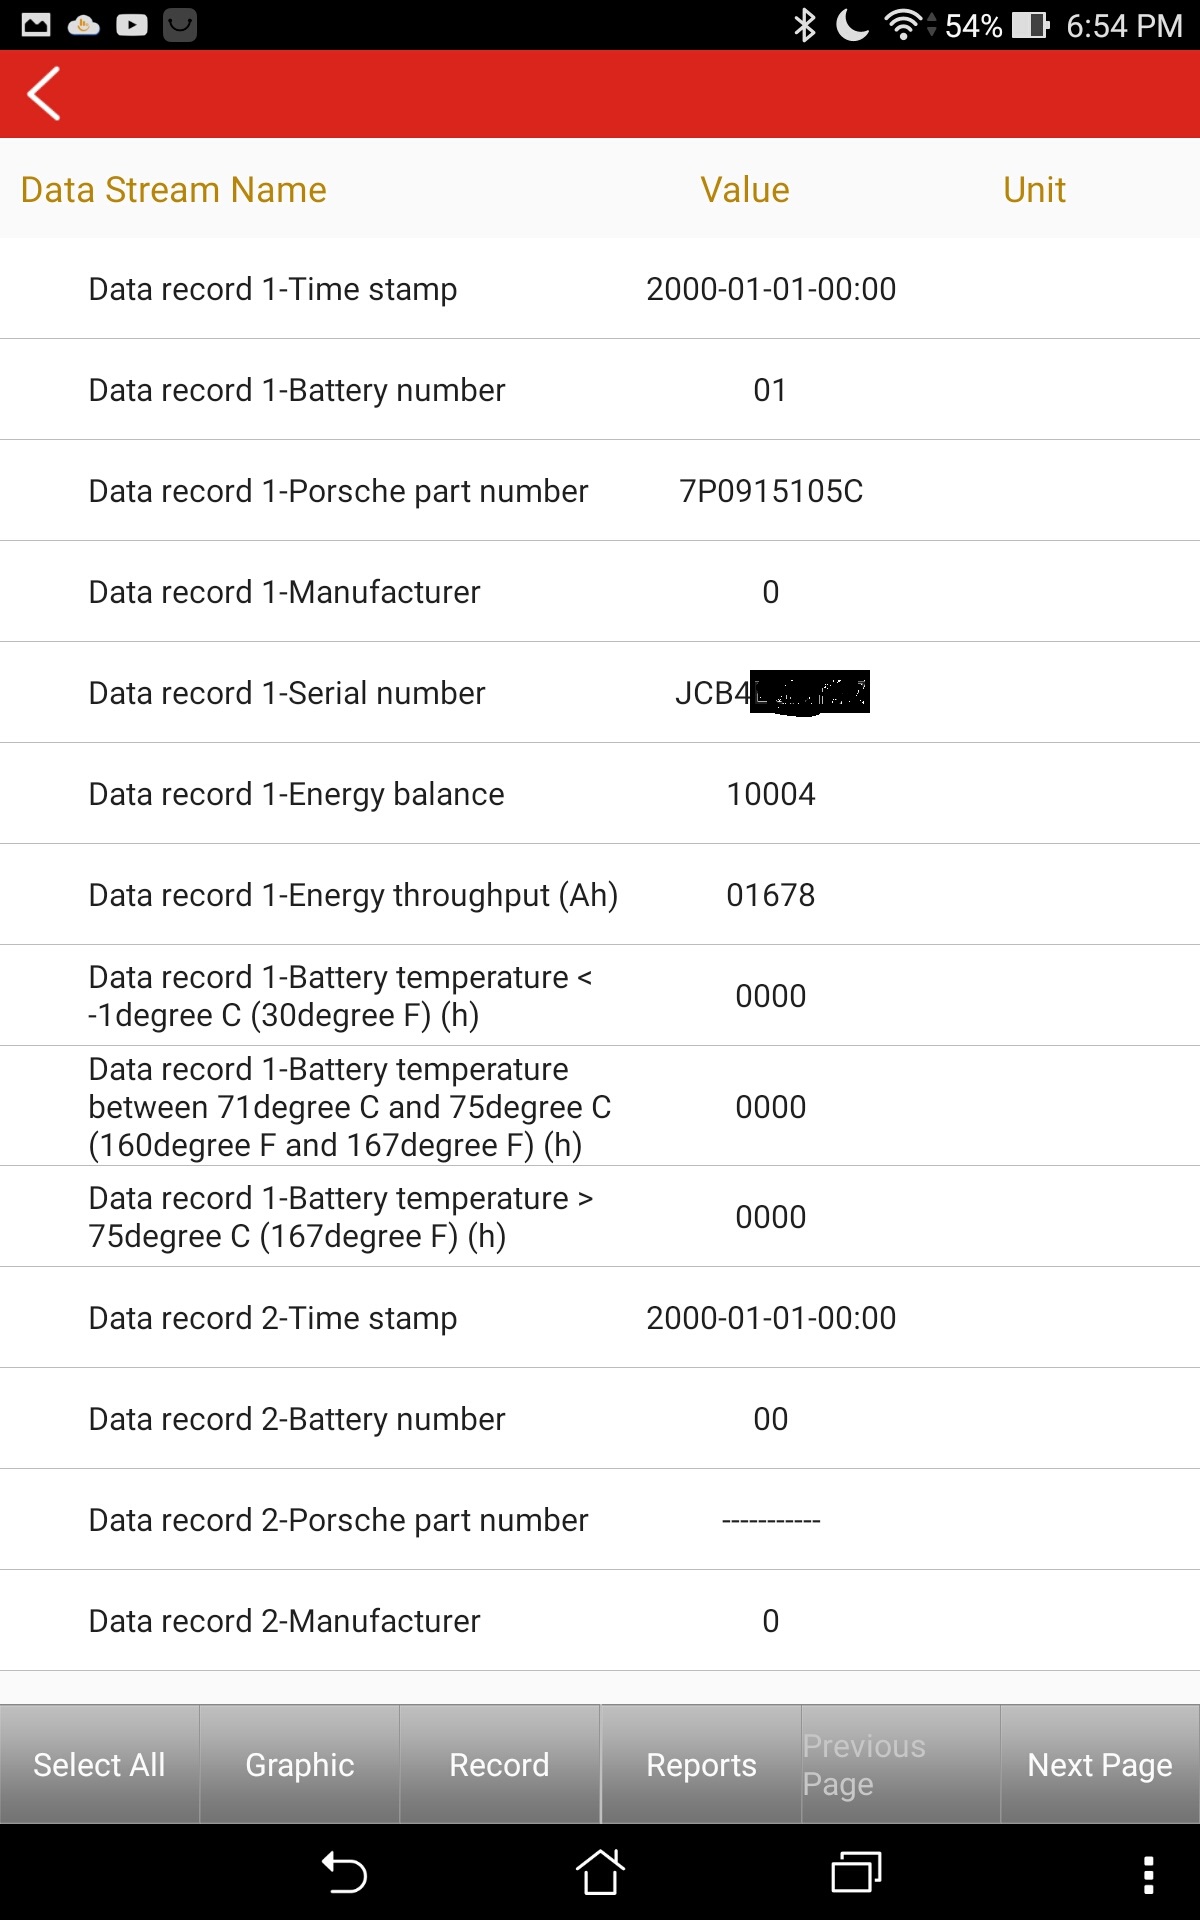Open the recent apps icon
Screen dimensions: 1200x1920
[x=856, y=1872]
